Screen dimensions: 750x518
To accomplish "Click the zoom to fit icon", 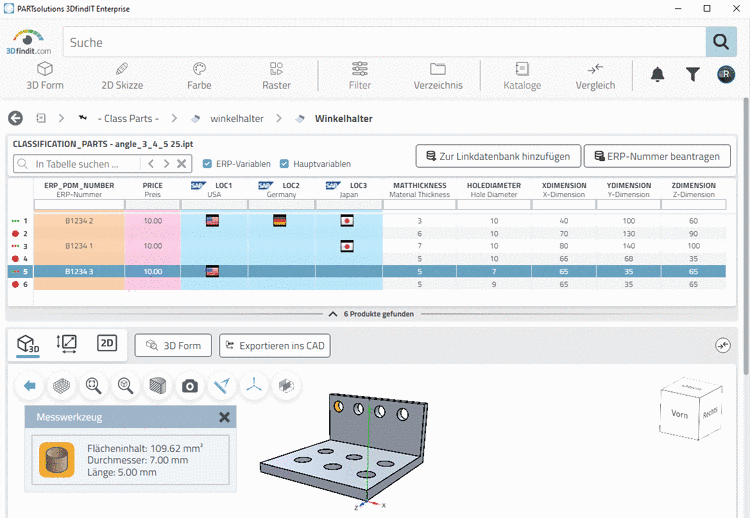I will point(93,386).
